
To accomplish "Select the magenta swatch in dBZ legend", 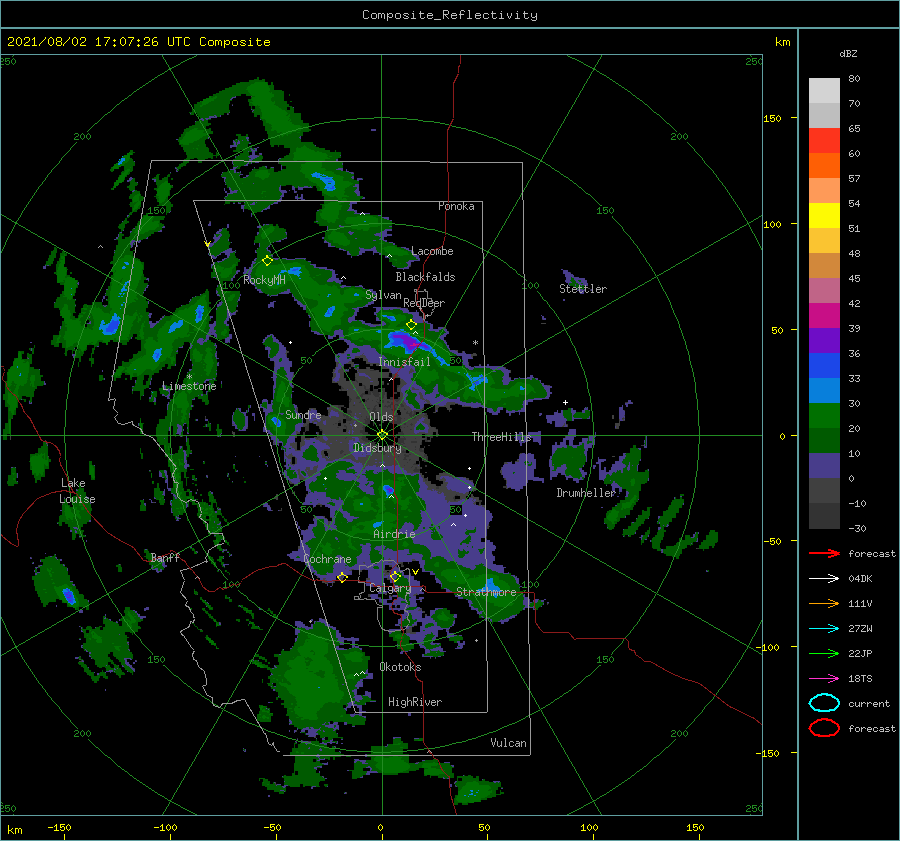I will pos(824,316).
